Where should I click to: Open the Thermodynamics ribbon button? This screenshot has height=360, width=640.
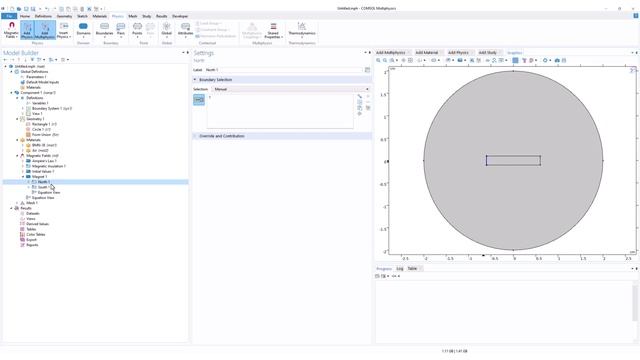[302, 30]
